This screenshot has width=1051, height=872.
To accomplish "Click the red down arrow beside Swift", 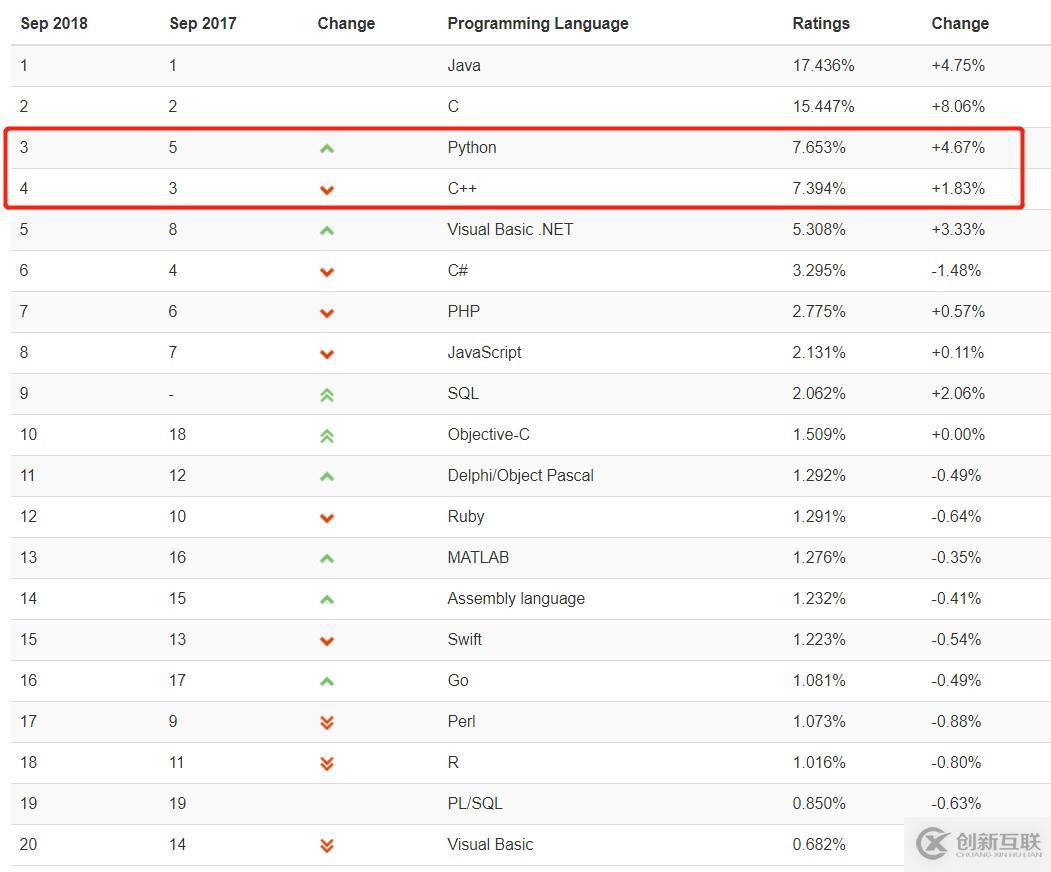I will tap(326, 640).
